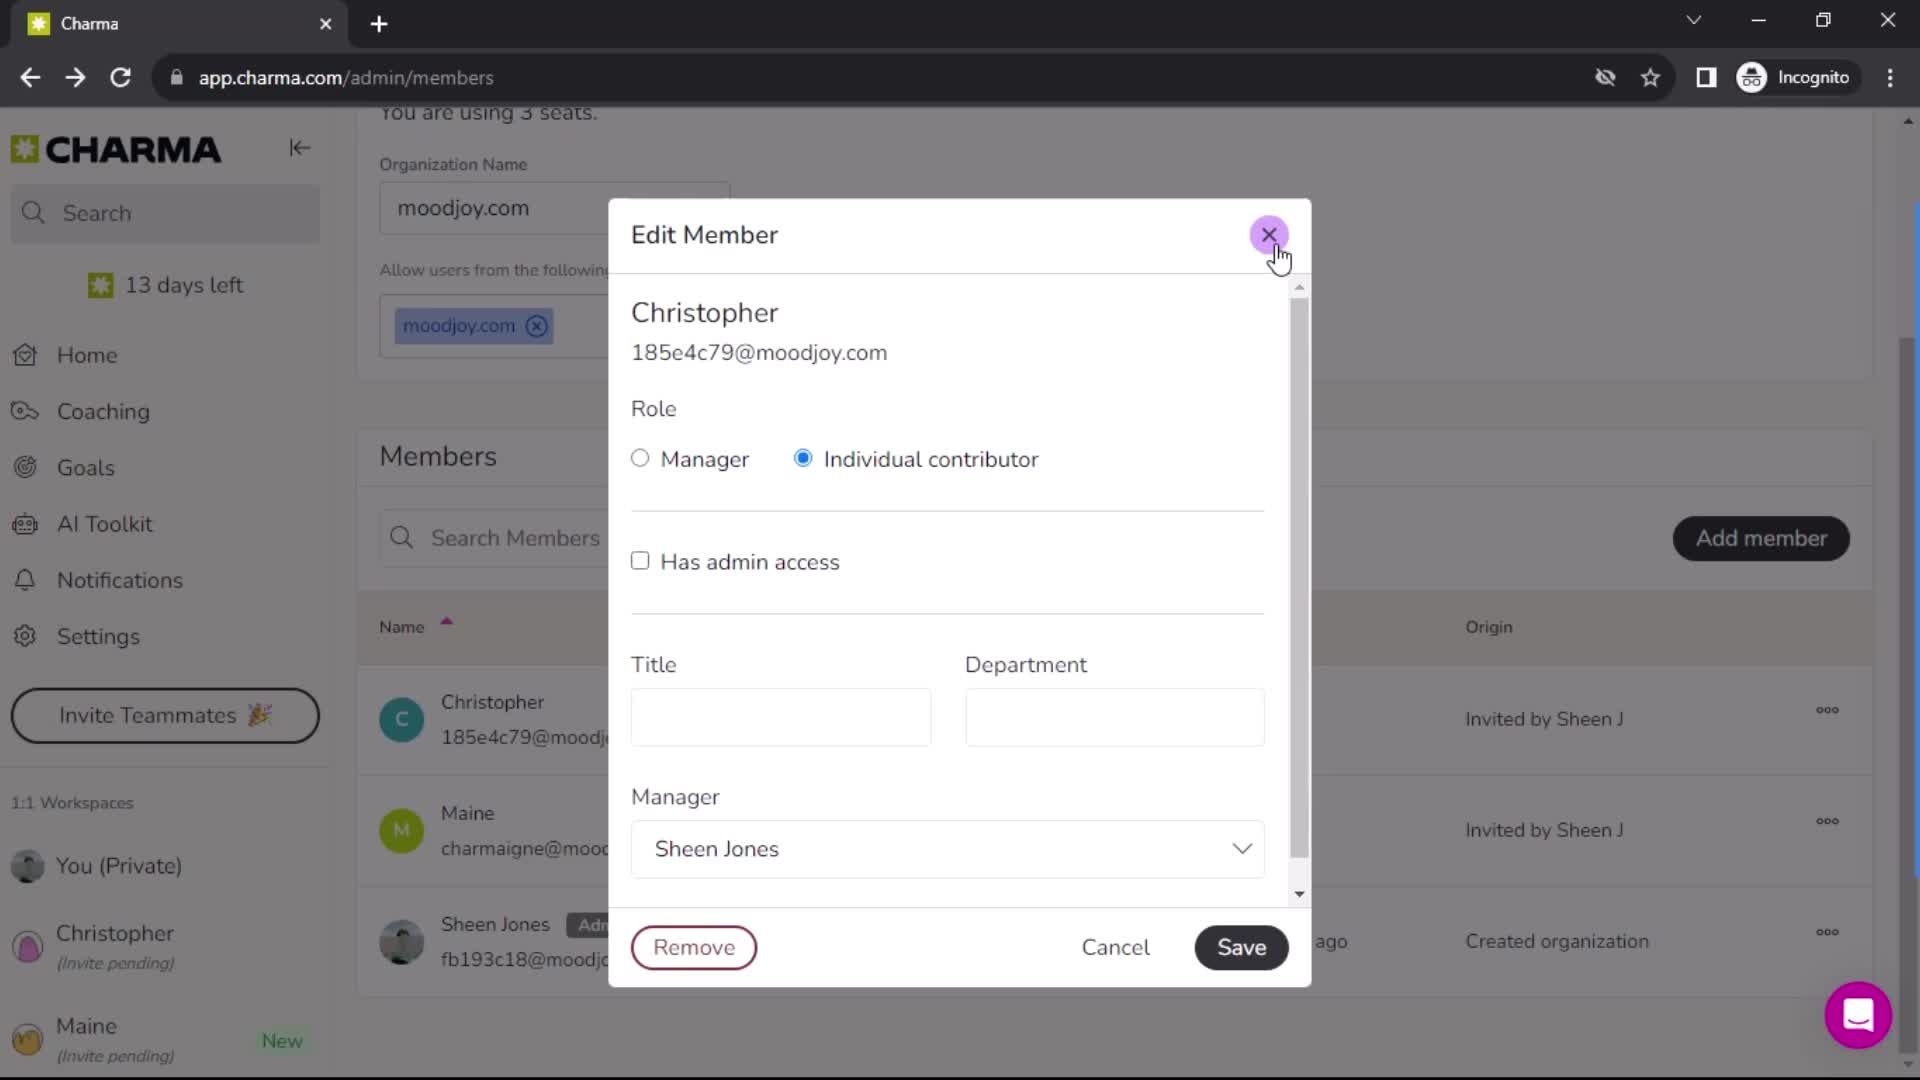This screenshot has width=1920, height=1080.
Task: Click Invite Teammates button
Action: (165, 716)
